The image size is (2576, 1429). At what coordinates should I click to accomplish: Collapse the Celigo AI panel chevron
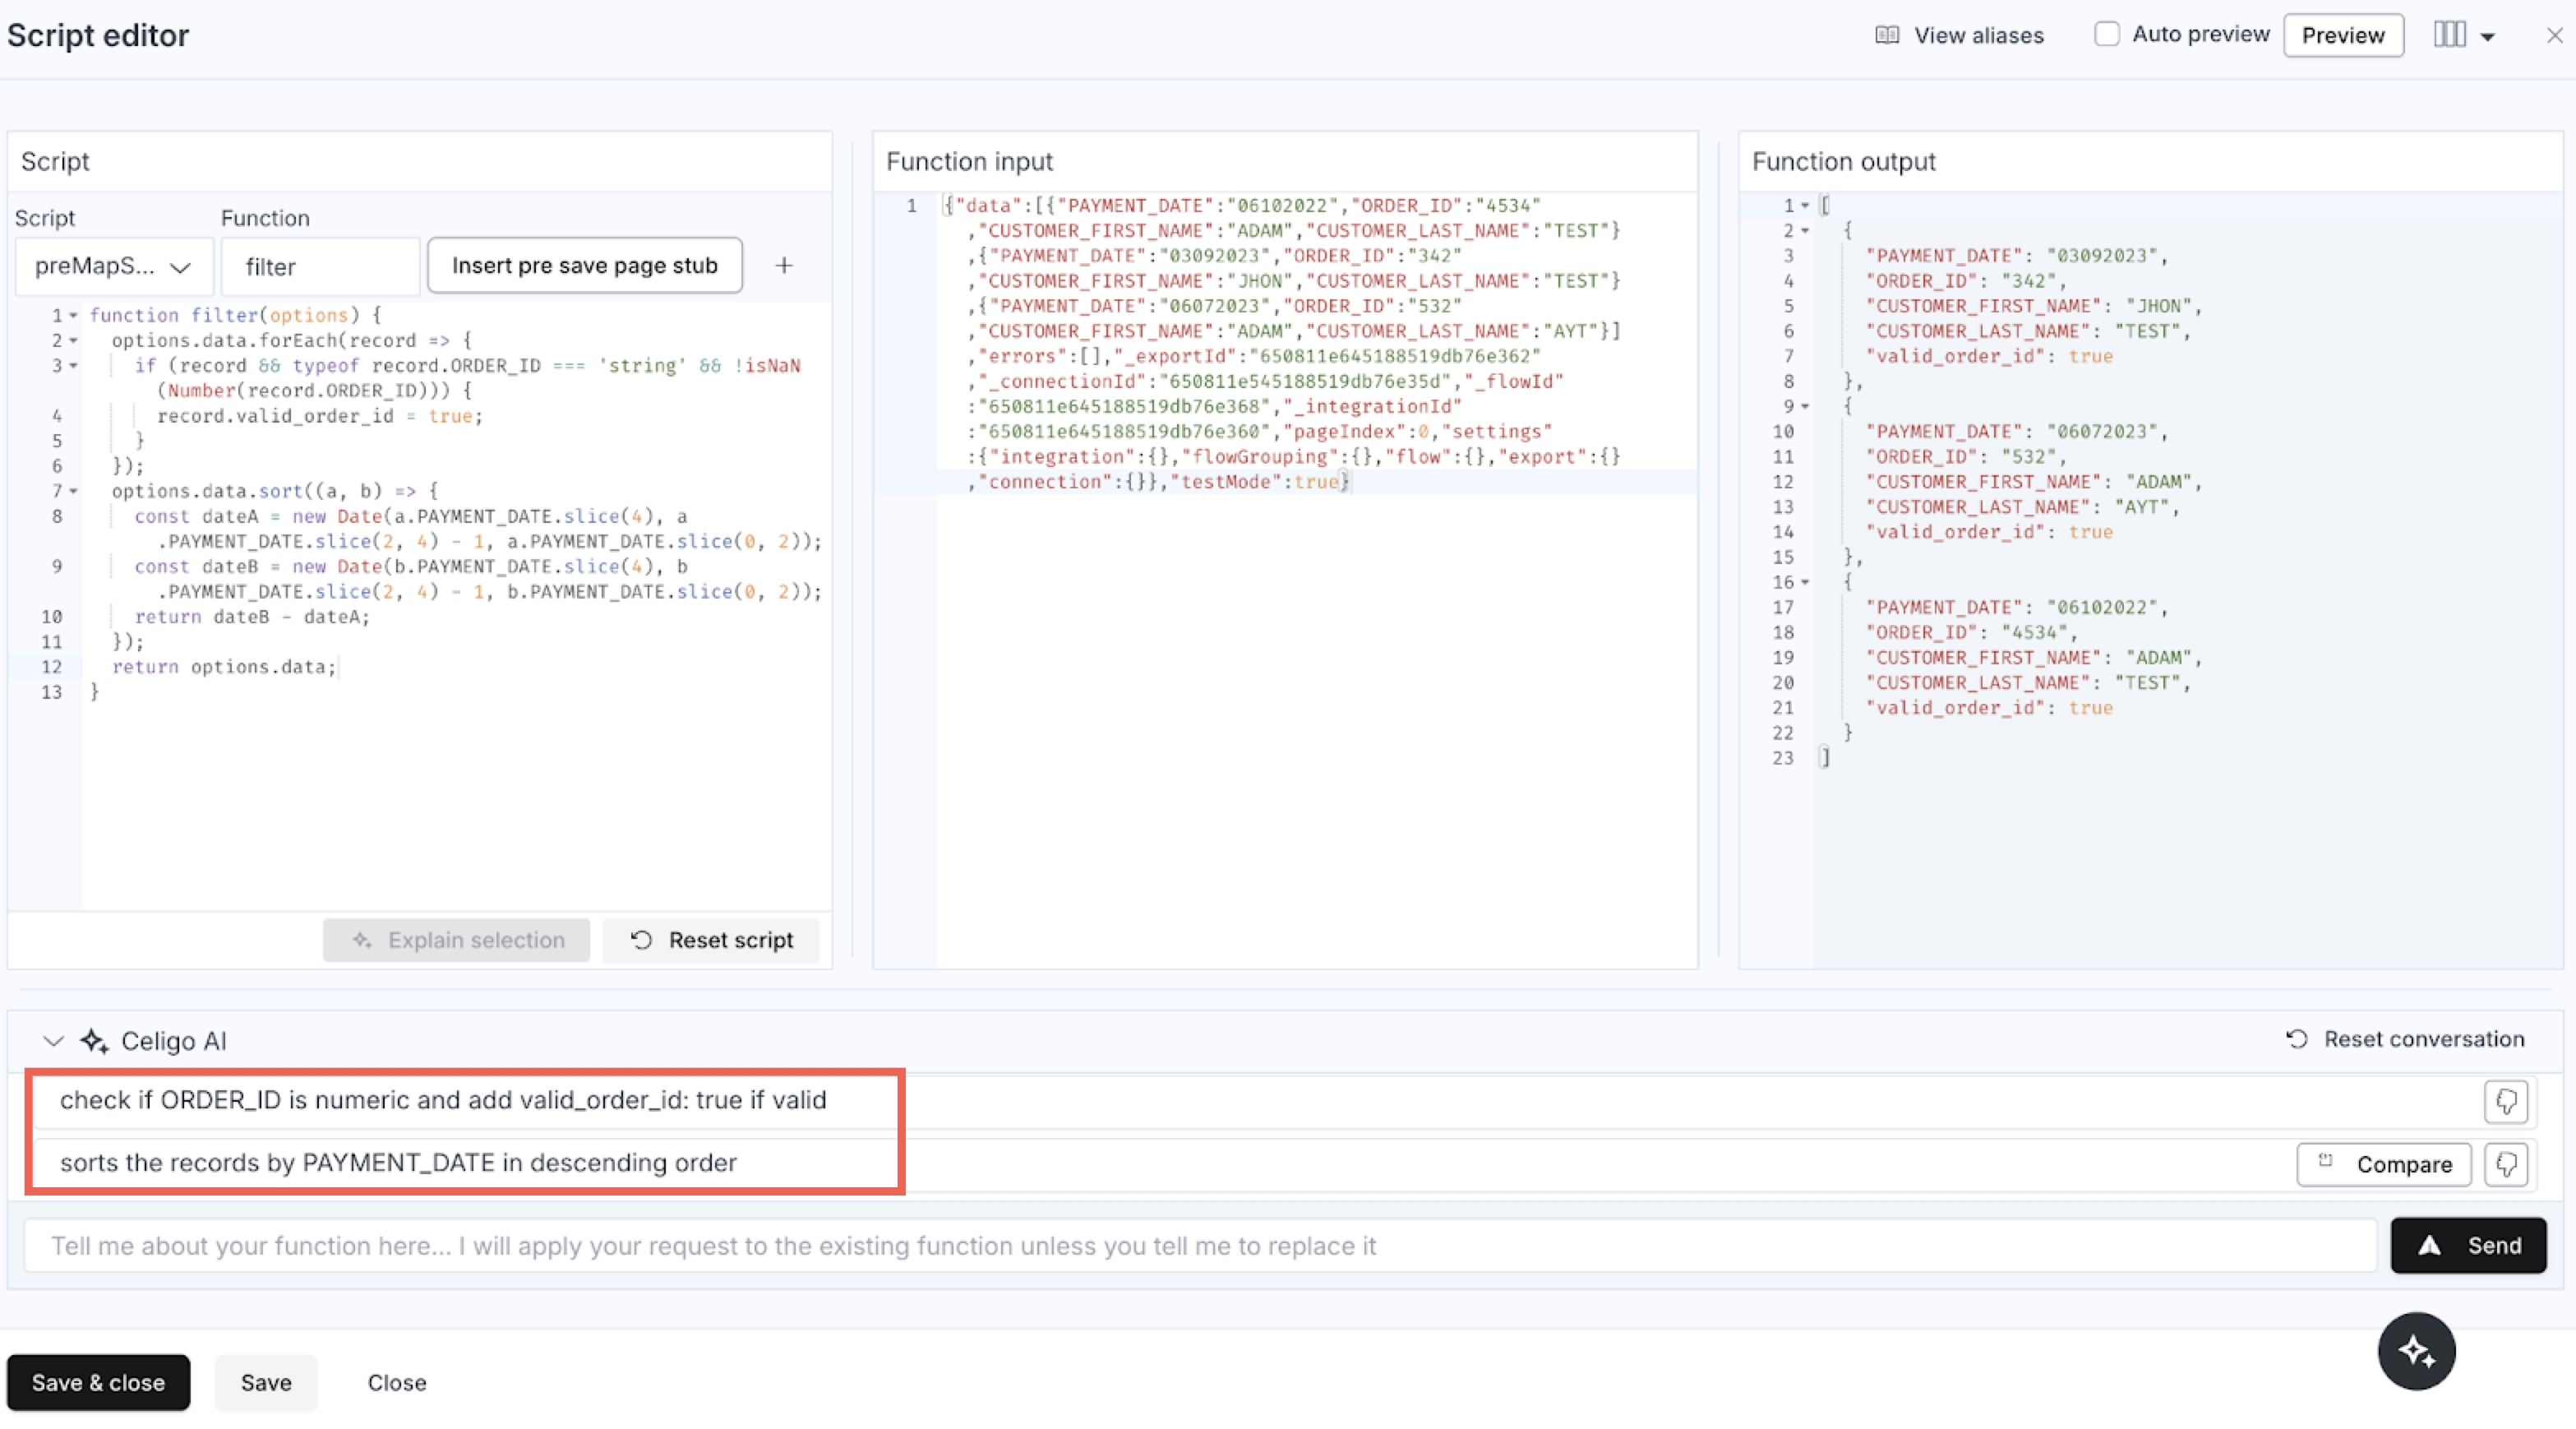coord(53,1041)
